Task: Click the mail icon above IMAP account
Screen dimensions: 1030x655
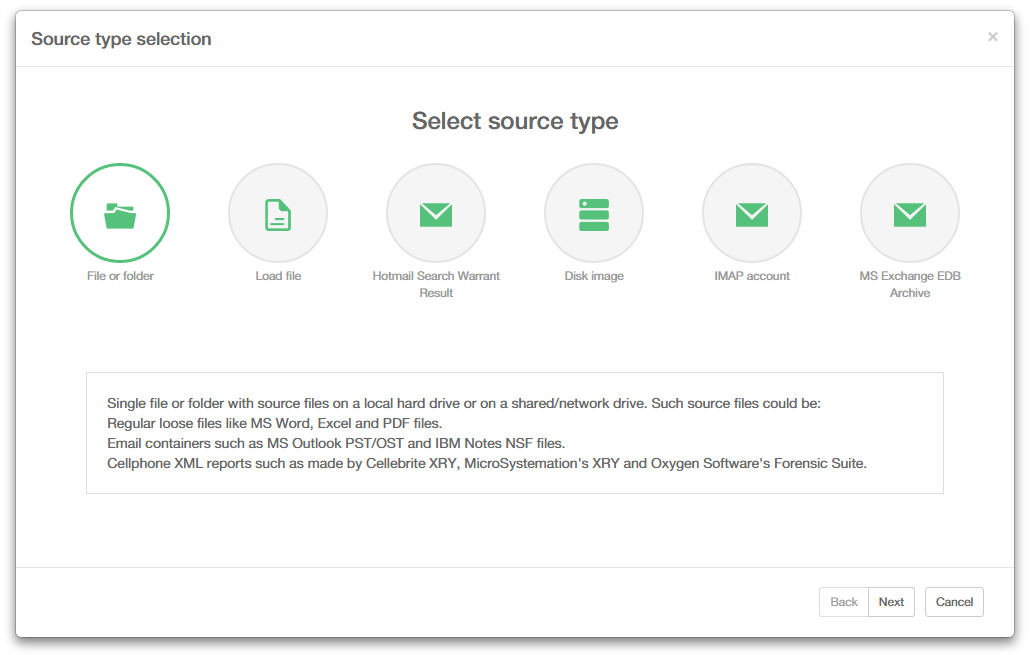Action: [x=752, y=213]
